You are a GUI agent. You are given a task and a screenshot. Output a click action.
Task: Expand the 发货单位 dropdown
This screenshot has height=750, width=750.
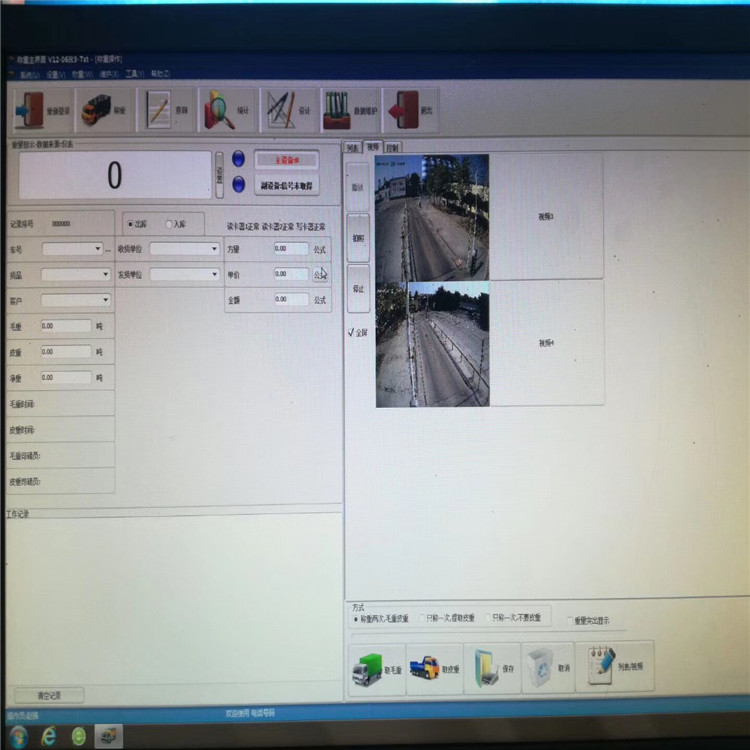[214, 274]
